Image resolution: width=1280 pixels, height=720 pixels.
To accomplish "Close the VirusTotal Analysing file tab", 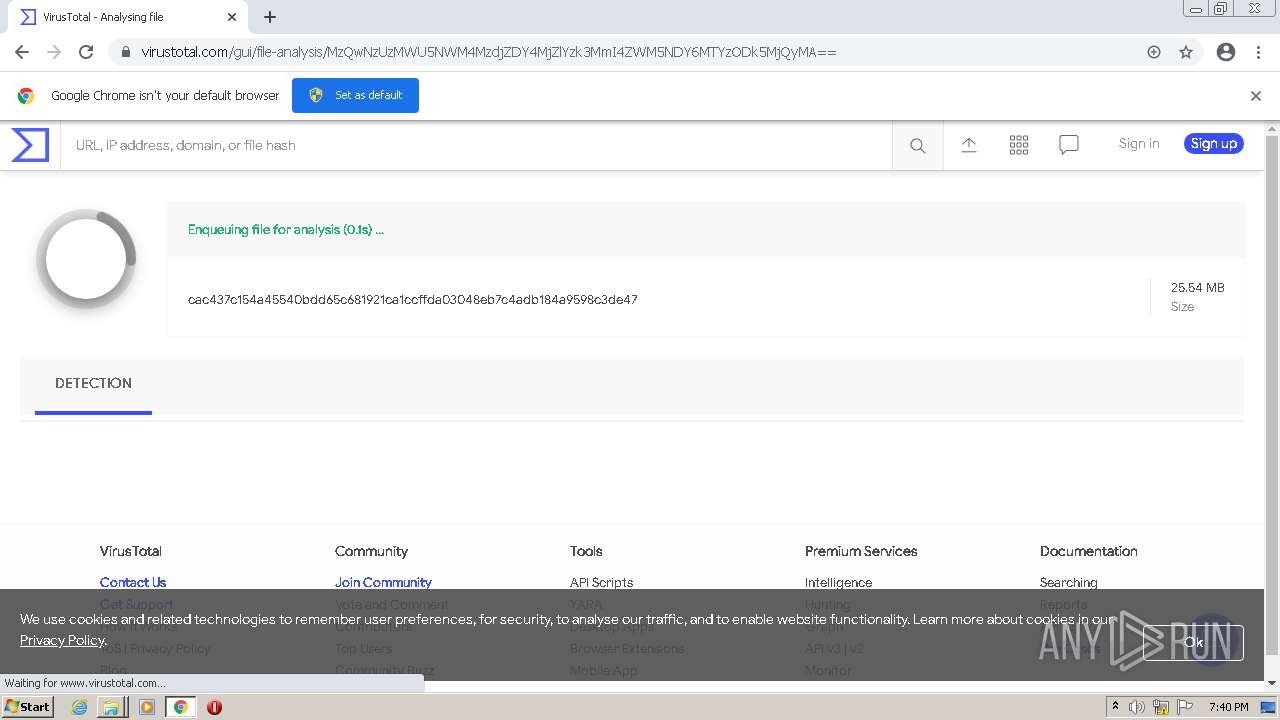I will pyautogui.click(x=232, y=17).
